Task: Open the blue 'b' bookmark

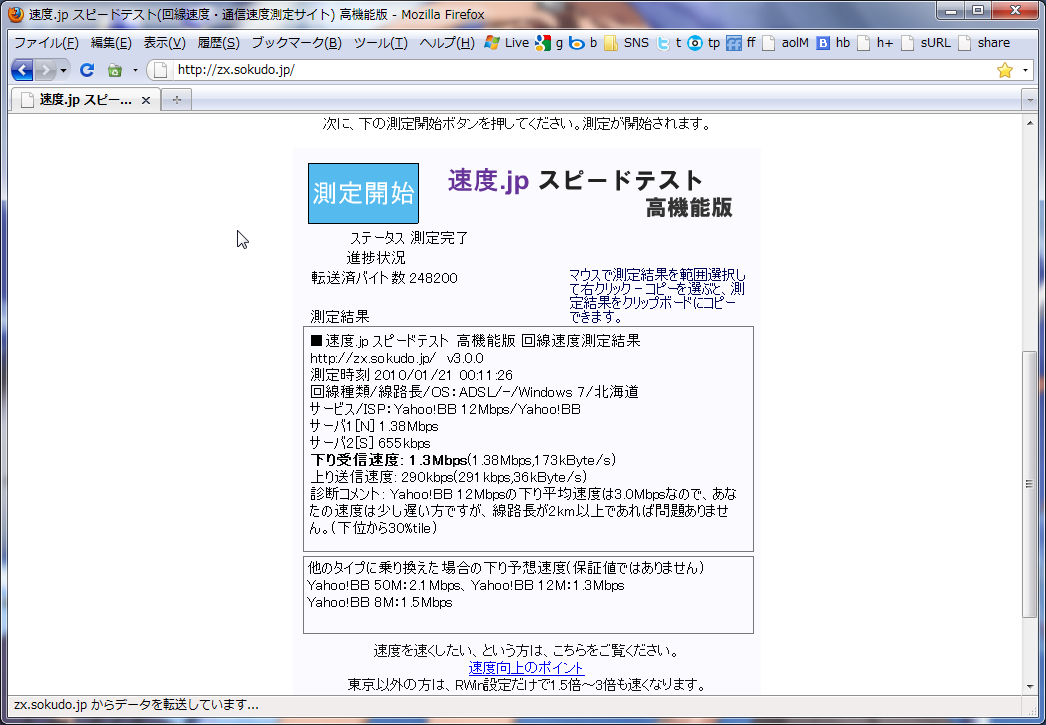Action: 583,43
